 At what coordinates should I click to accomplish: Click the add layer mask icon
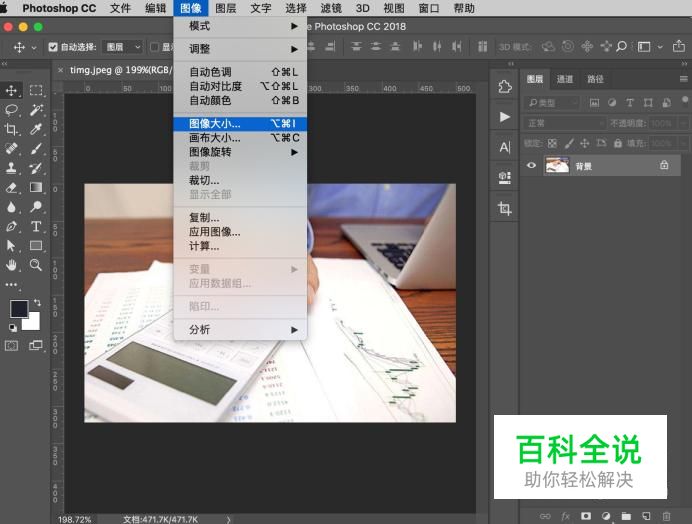[x=586, y=516]
